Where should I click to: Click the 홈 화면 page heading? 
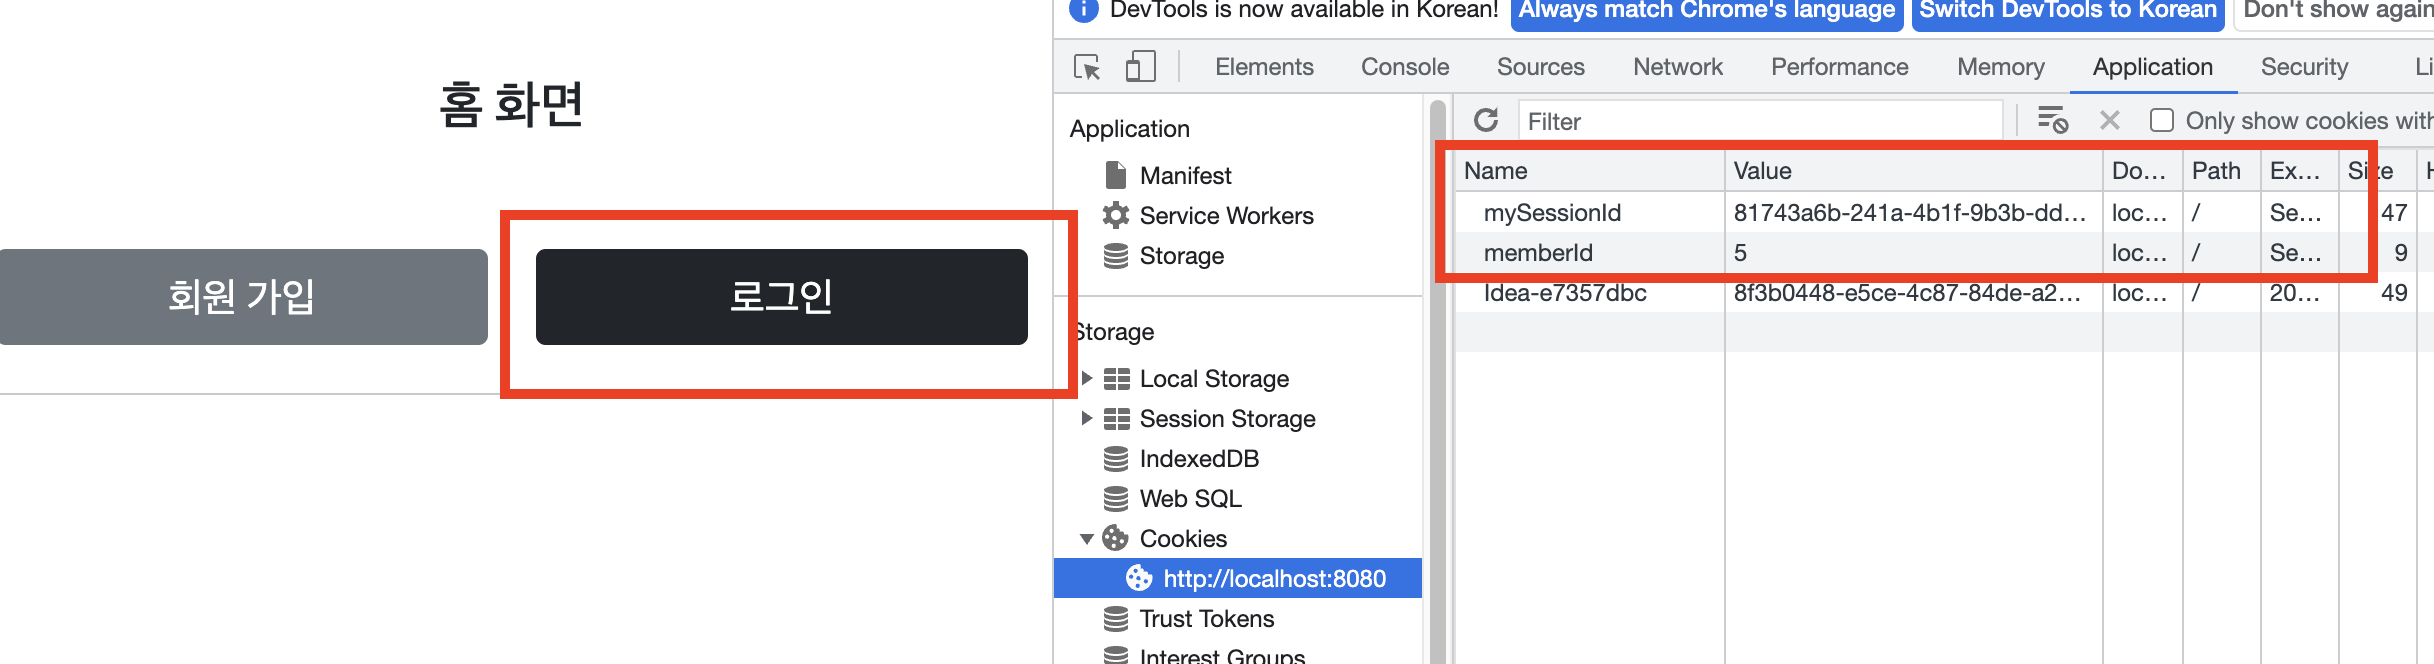[x=511, y=104]
